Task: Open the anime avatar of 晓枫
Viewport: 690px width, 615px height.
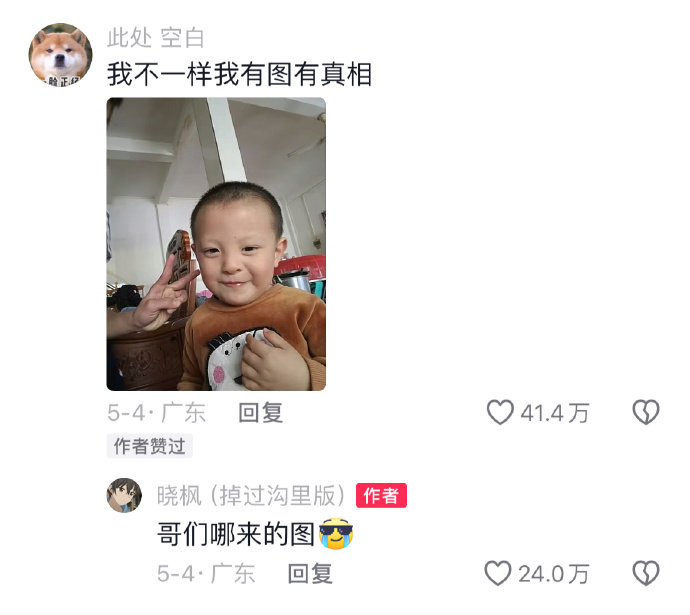Action: click(124, 495)
